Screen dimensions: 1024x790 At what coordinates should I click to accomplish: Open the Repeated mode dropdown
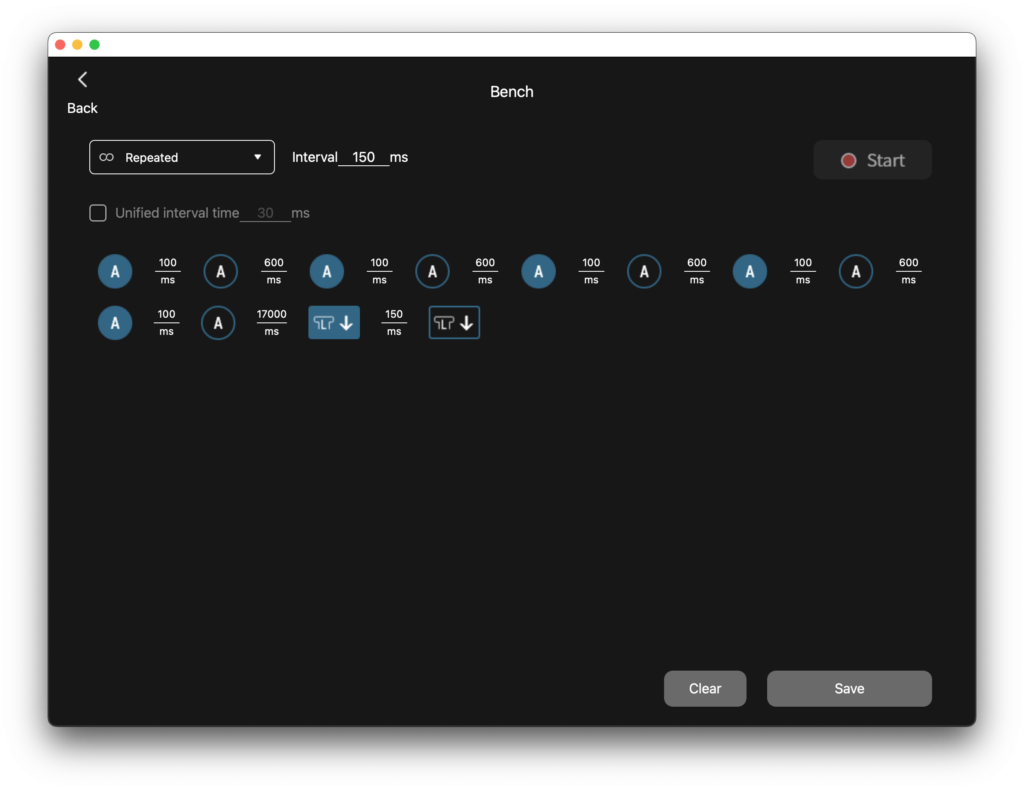(182, 158)
